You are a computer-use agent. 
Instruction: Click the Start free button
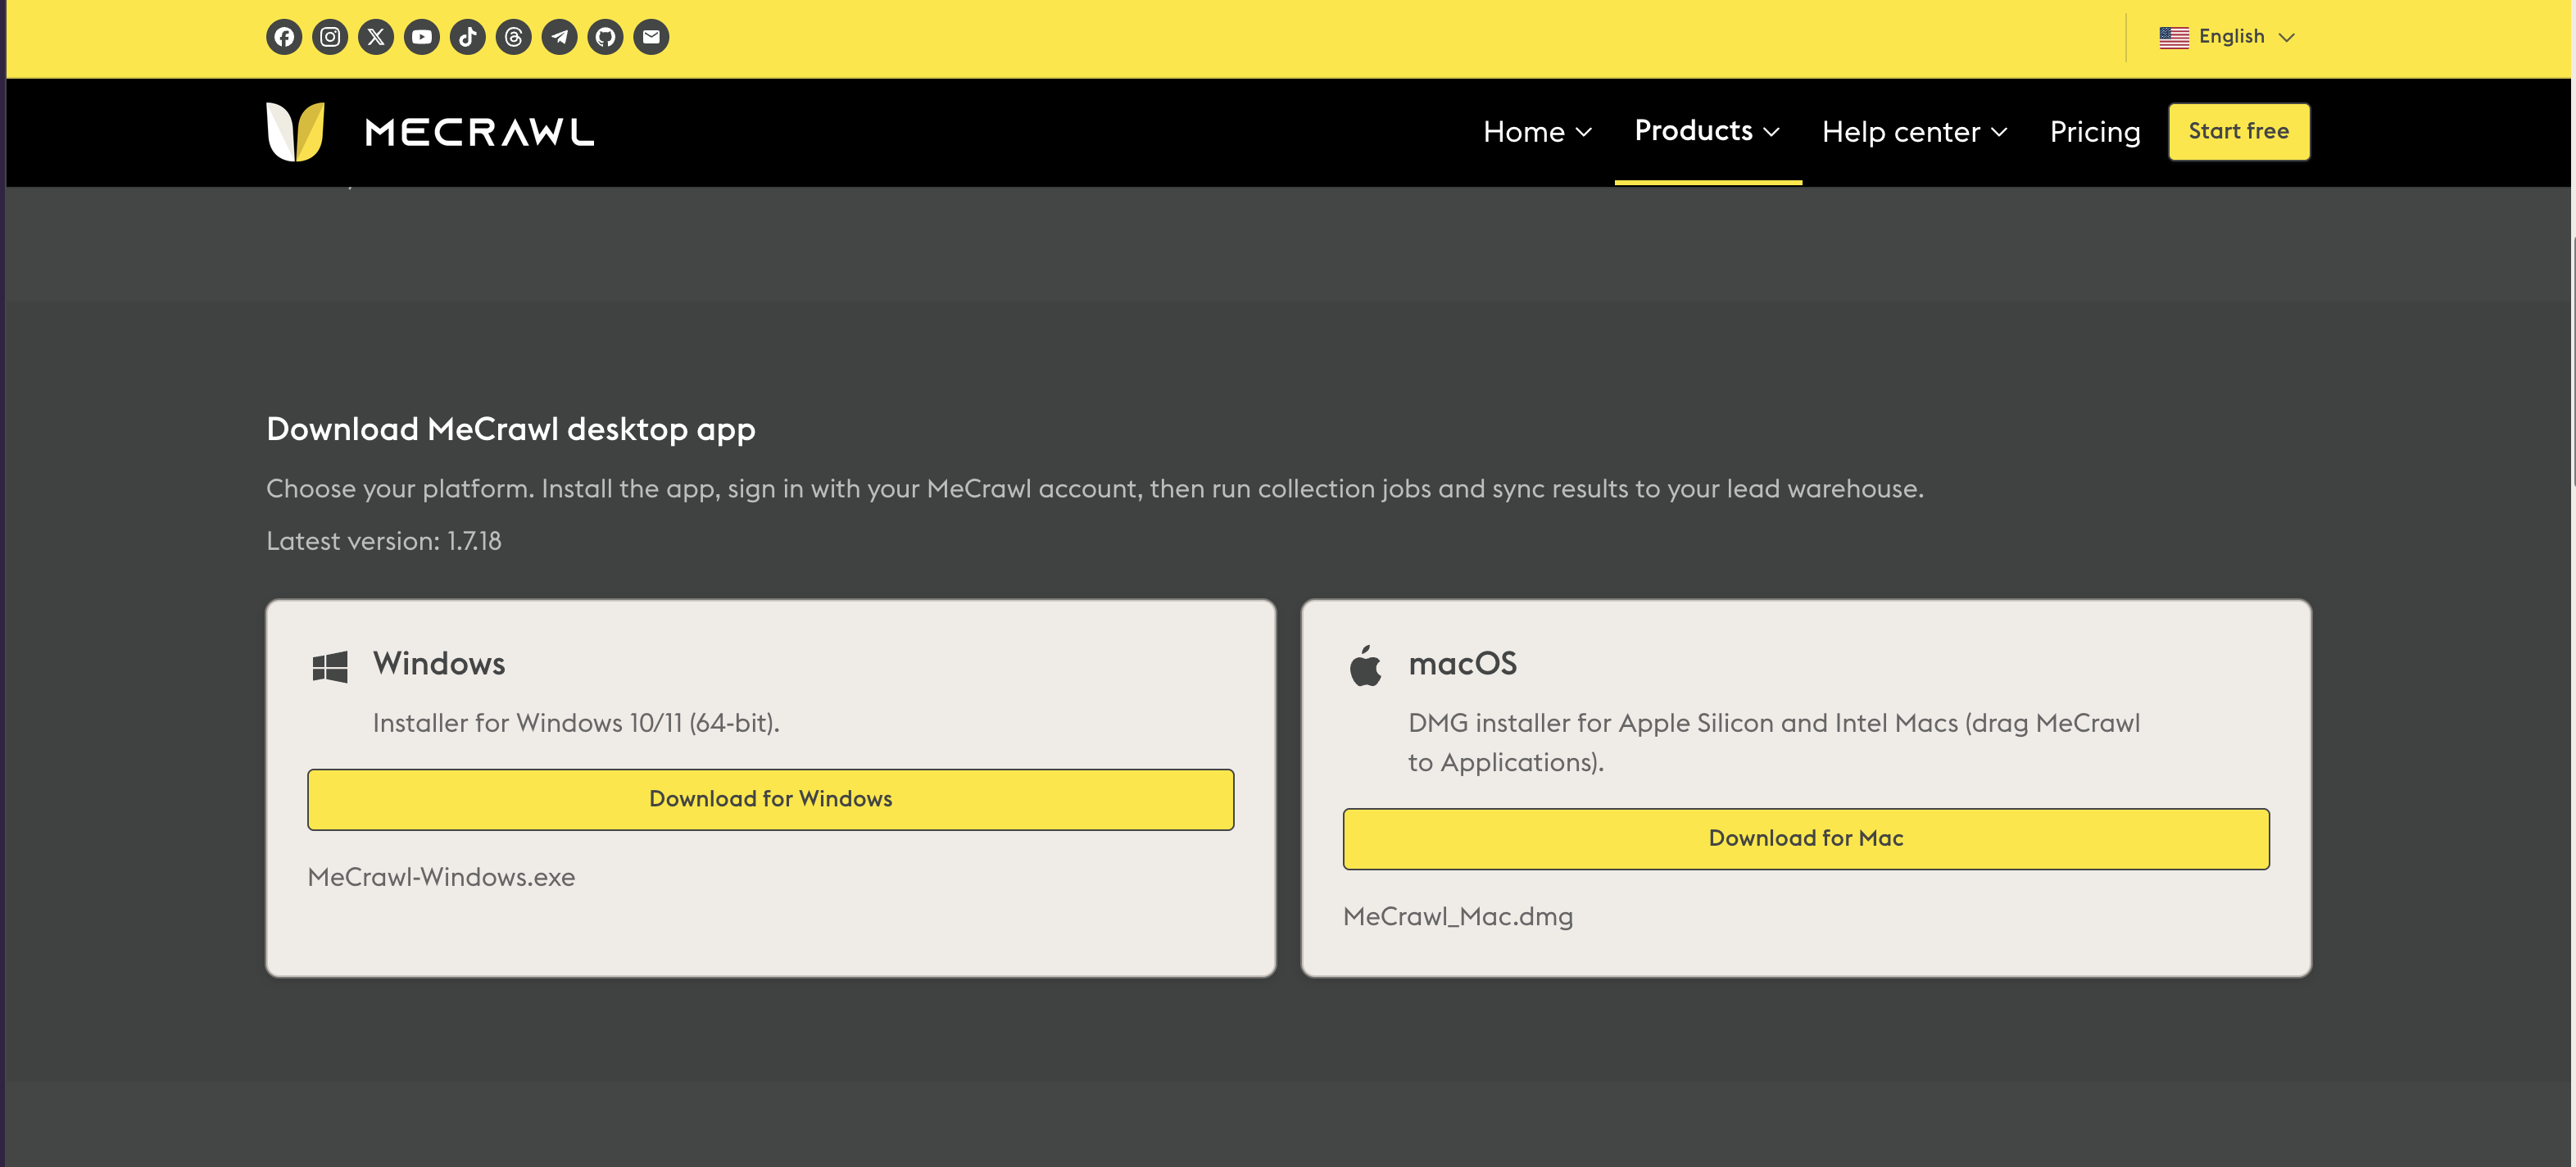2239,131
